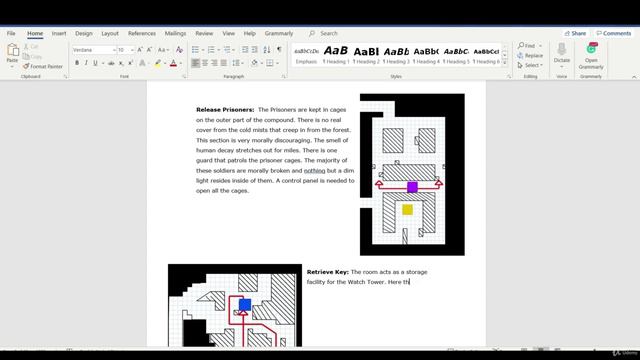Decrease paragraph indent
Viewport: 640px width, 360px height.
(245, 50)
